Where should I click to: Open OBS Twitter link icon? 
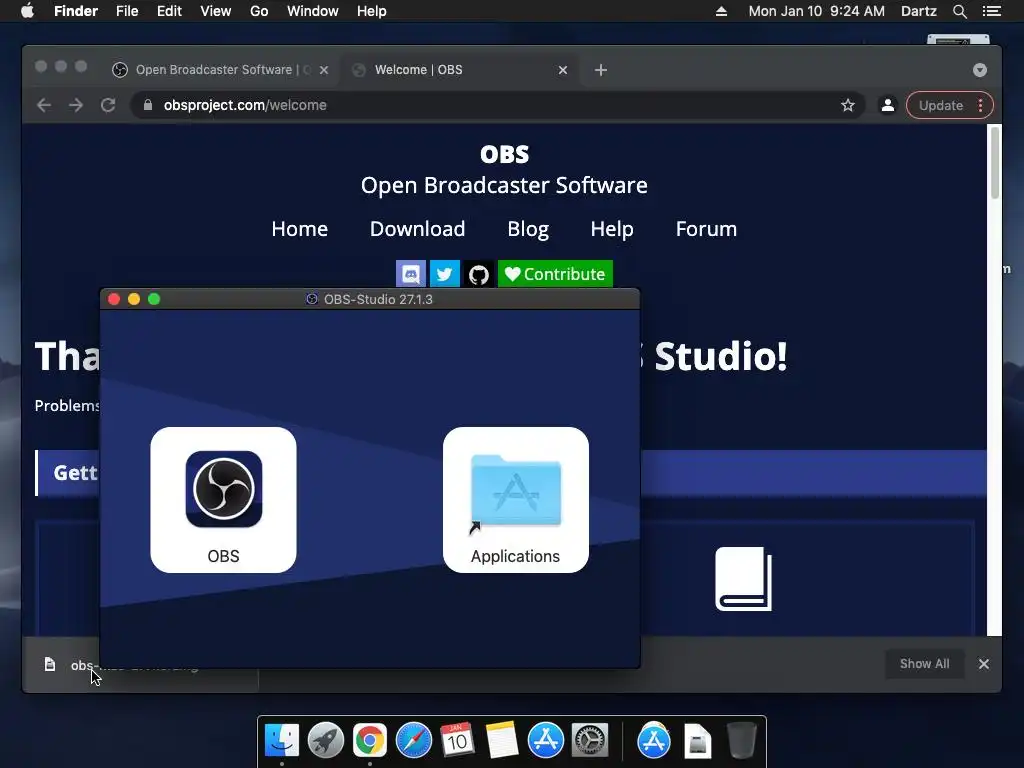(445, 274)
